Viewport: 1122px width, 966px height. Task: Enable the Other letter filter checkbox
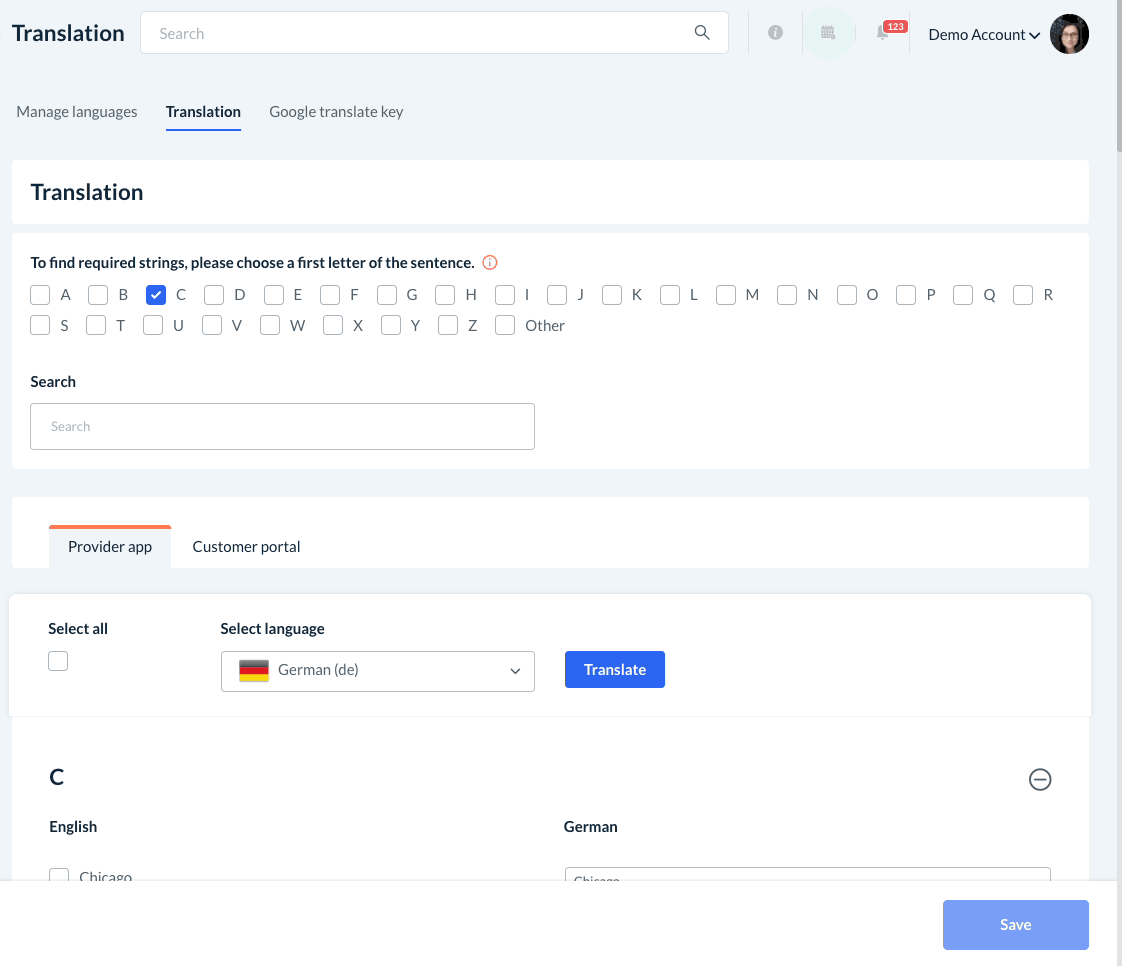tap(506, 325)
